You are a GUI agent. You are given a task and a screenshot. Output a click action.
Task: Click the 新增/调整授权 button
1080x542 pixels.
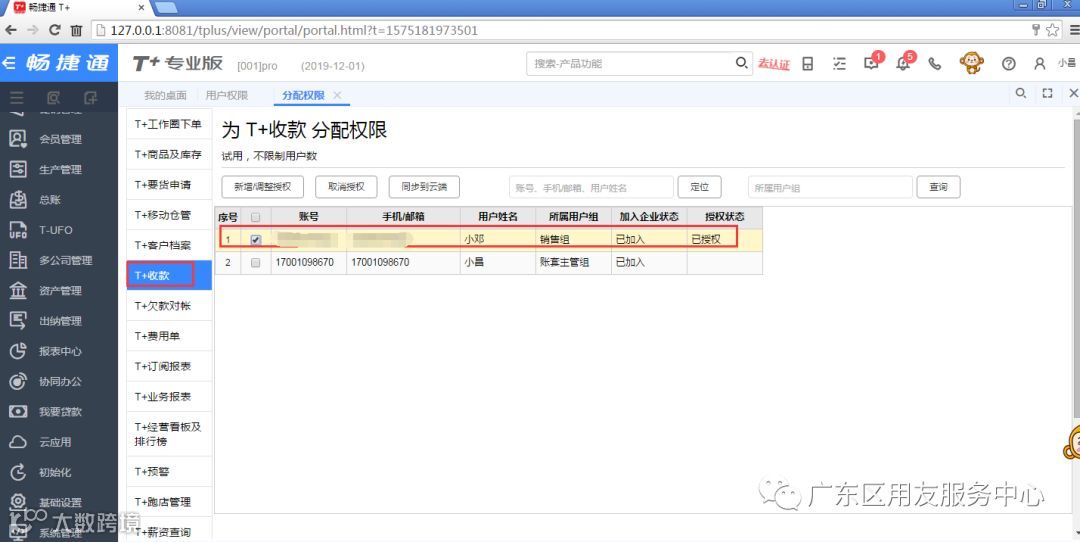pyautogui.click(x=262, y=187)
